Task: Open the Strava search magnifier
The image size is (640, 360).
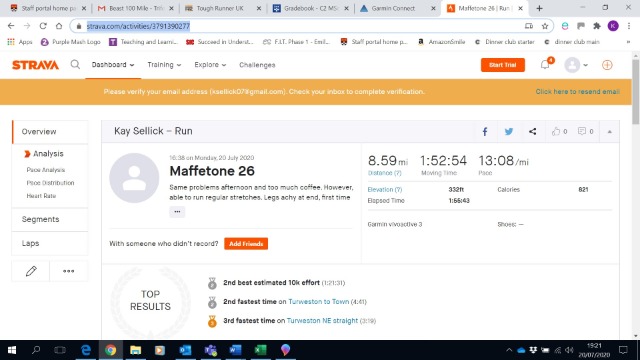Action: 75,64
